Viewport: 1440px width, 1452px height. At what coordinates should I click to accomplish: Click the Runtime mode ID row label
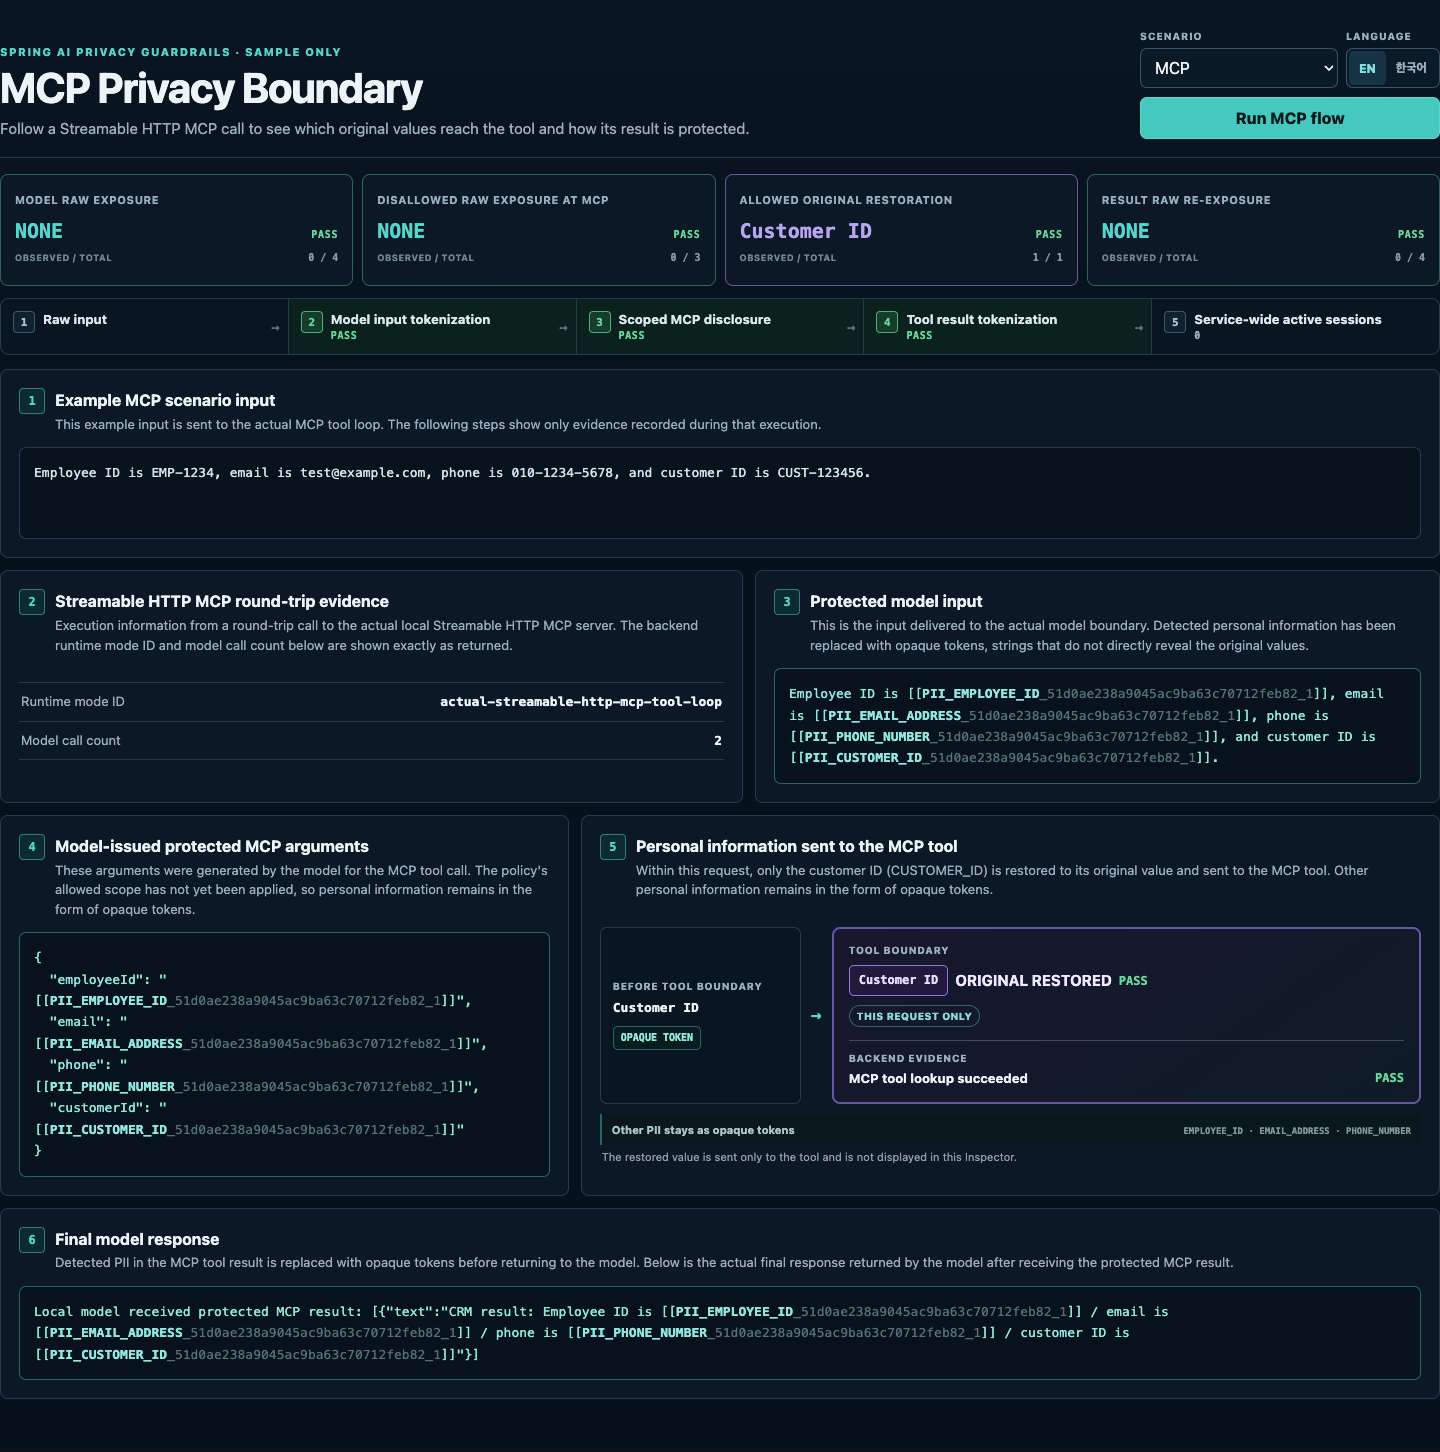click(73, 702)
